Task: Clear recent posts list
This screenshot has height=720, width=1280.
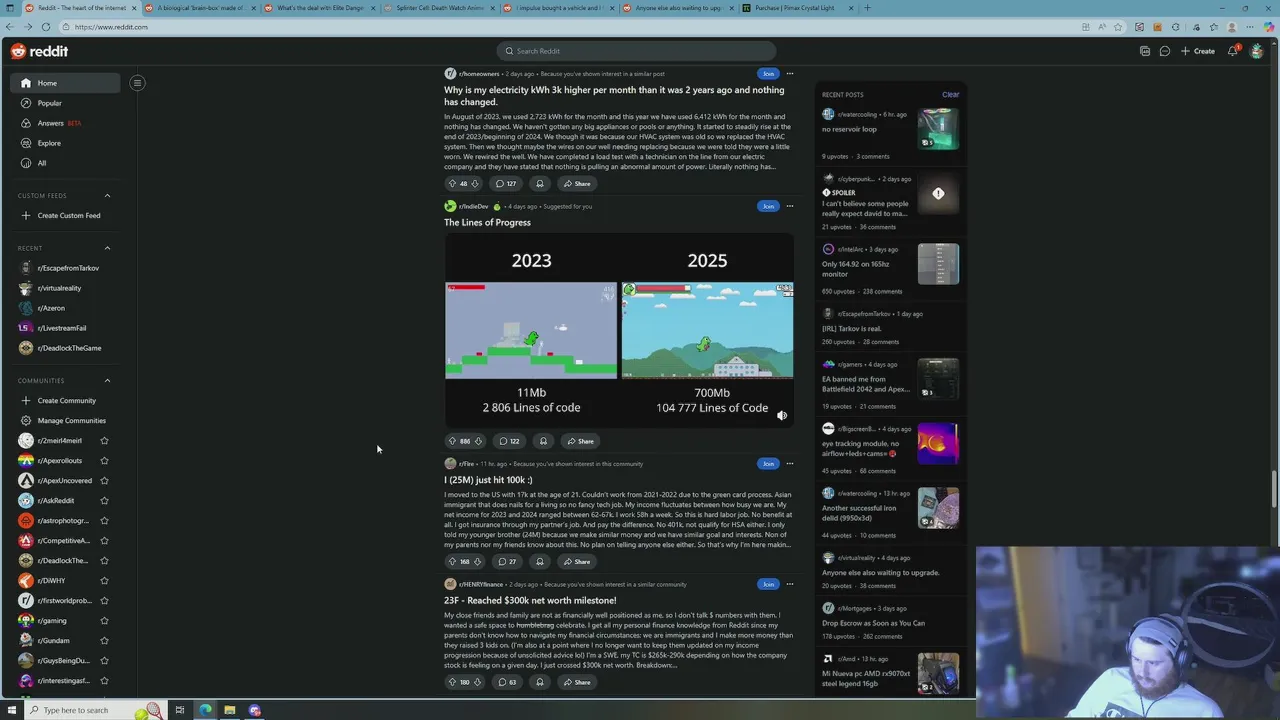Action: pyautogui.click(x=950, y=94)
